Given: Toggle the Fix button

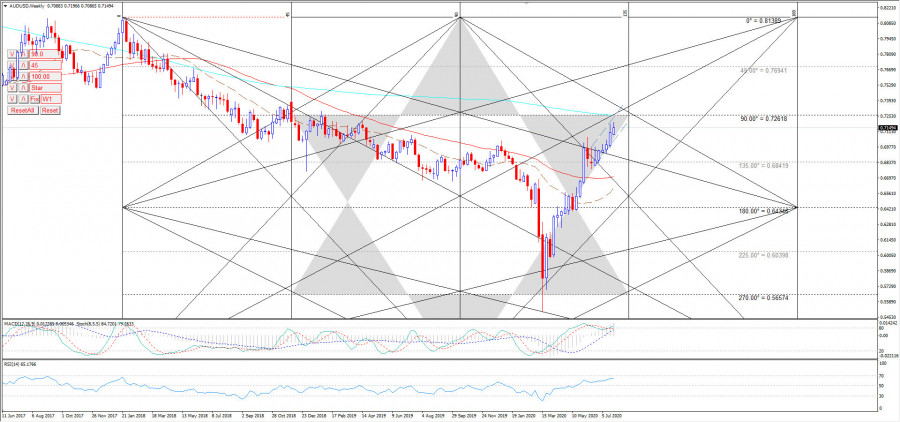Looking at the screenshot, I should (x=33, y=99).
